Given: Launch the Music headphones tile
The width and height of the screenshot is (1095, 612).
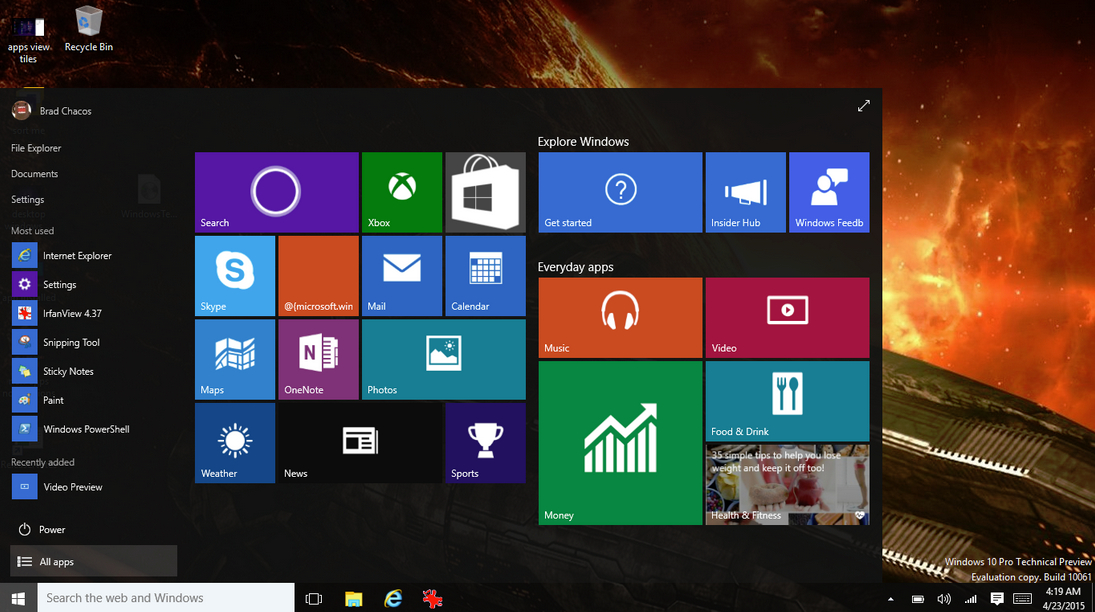Looking at the screenshot, I should pos(620,318).
